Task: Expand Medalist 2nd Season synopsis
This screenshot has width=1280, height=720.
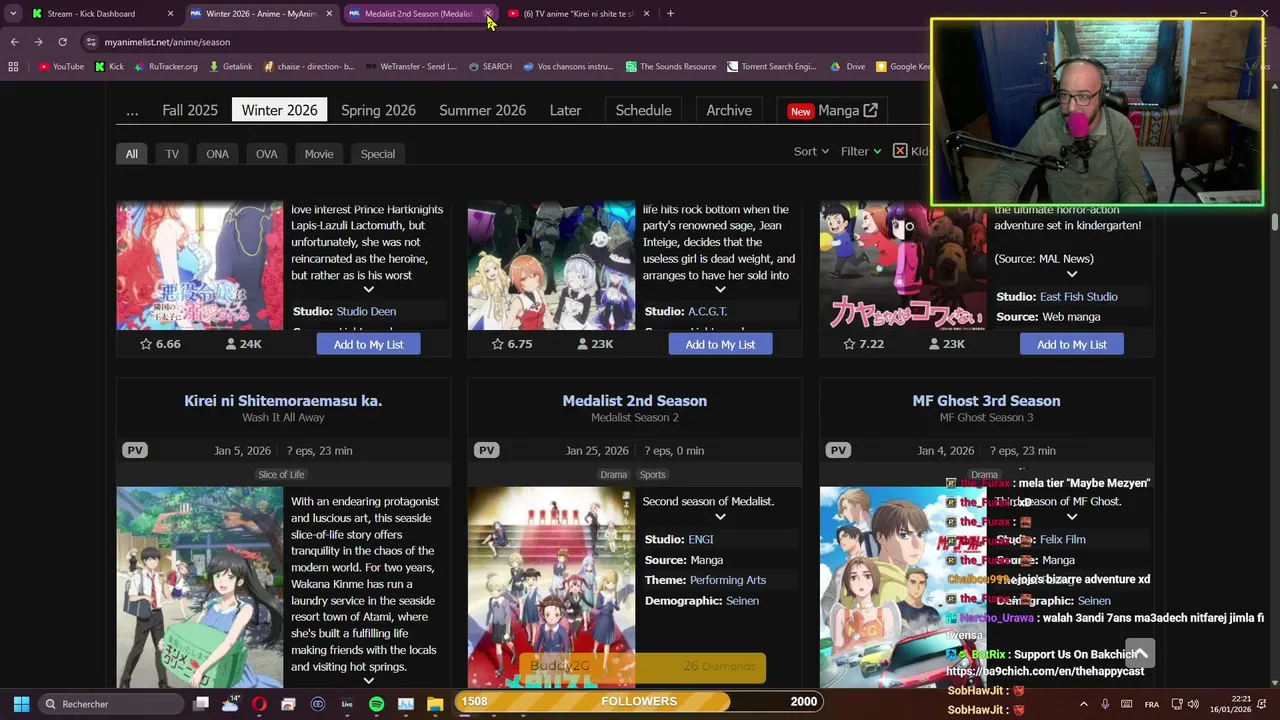Action: click(720, 517)
